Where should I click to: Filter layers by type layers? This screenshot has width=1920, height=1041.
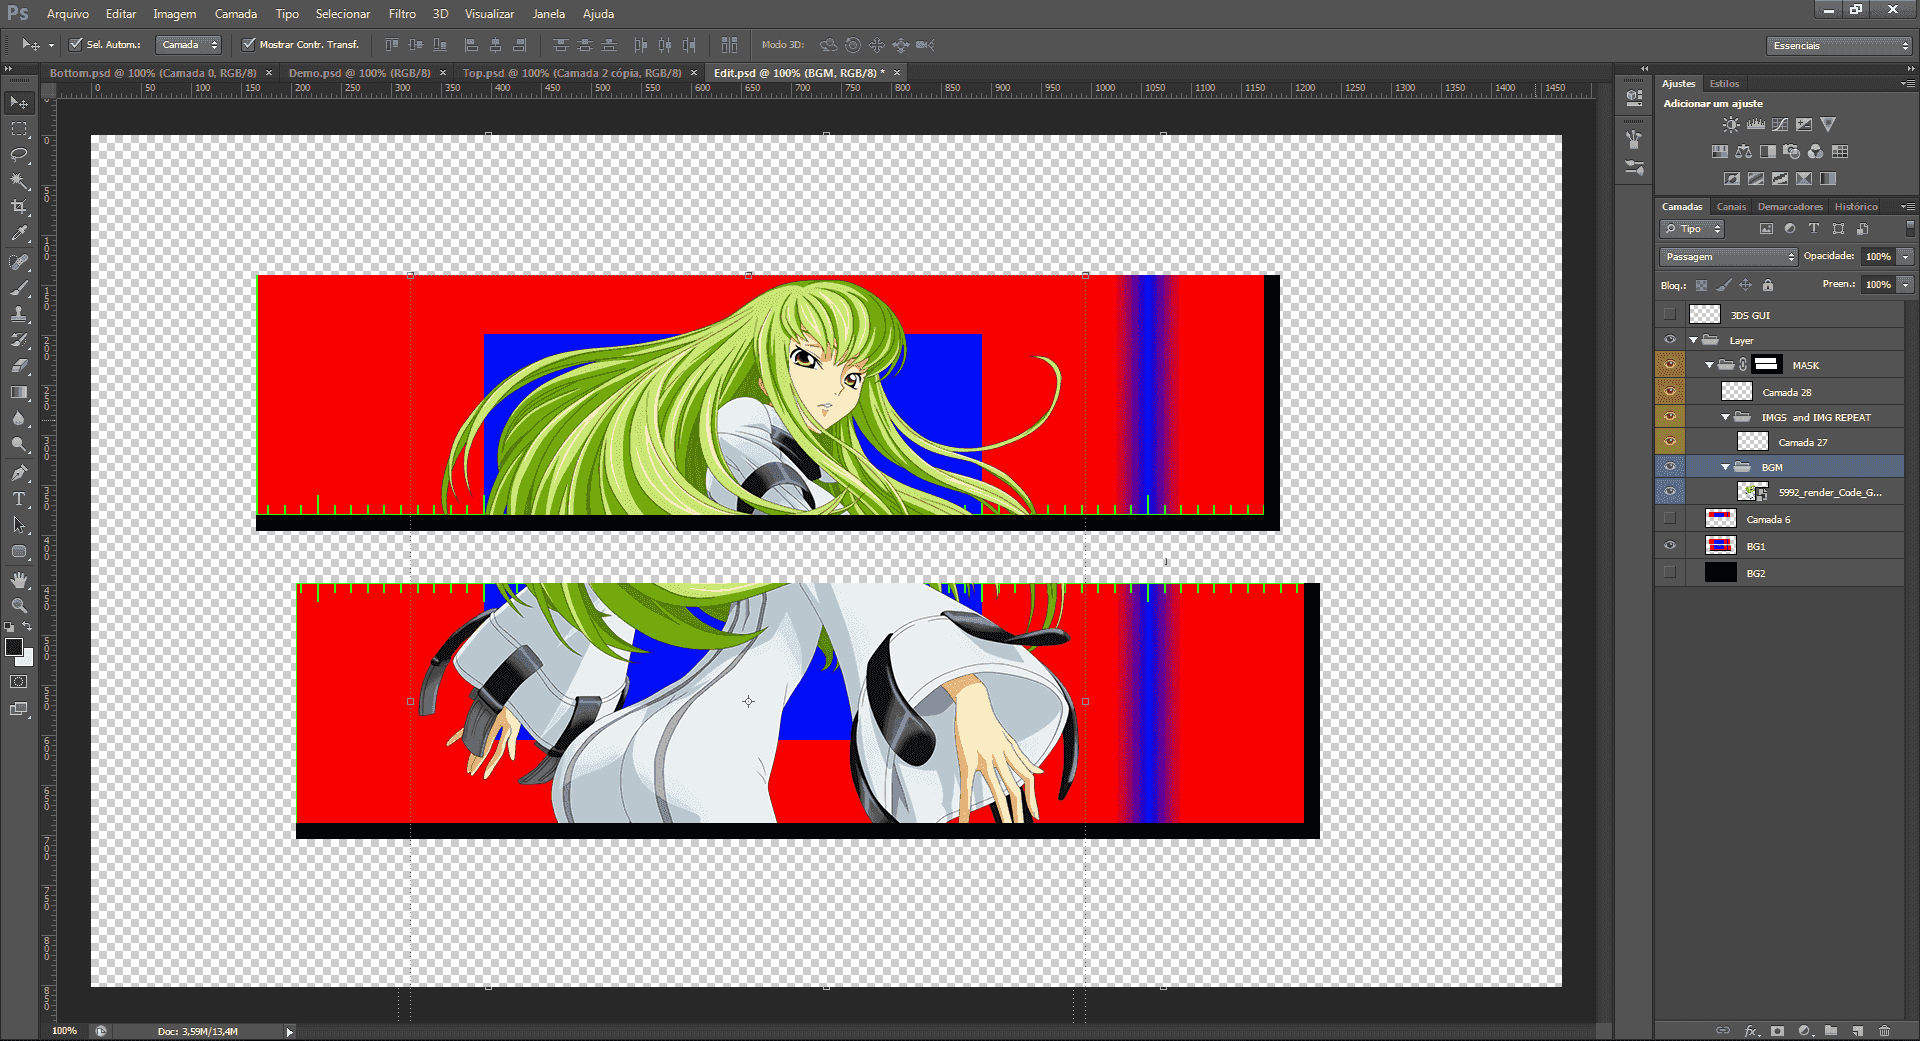pos(1814,229)
